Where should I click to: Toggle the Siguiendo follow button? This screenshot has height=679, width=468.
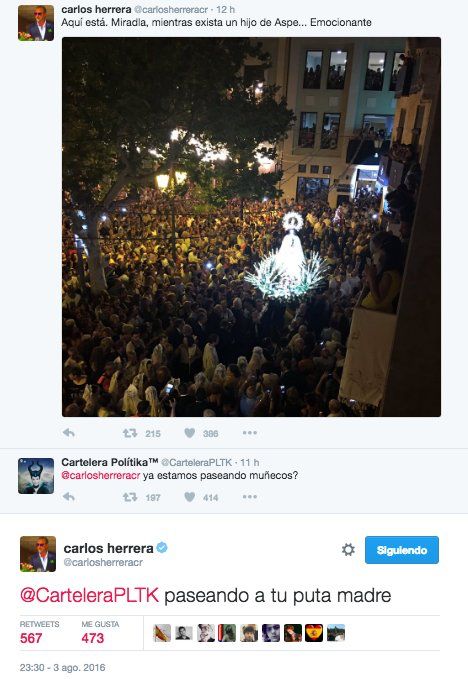(402, 550)
